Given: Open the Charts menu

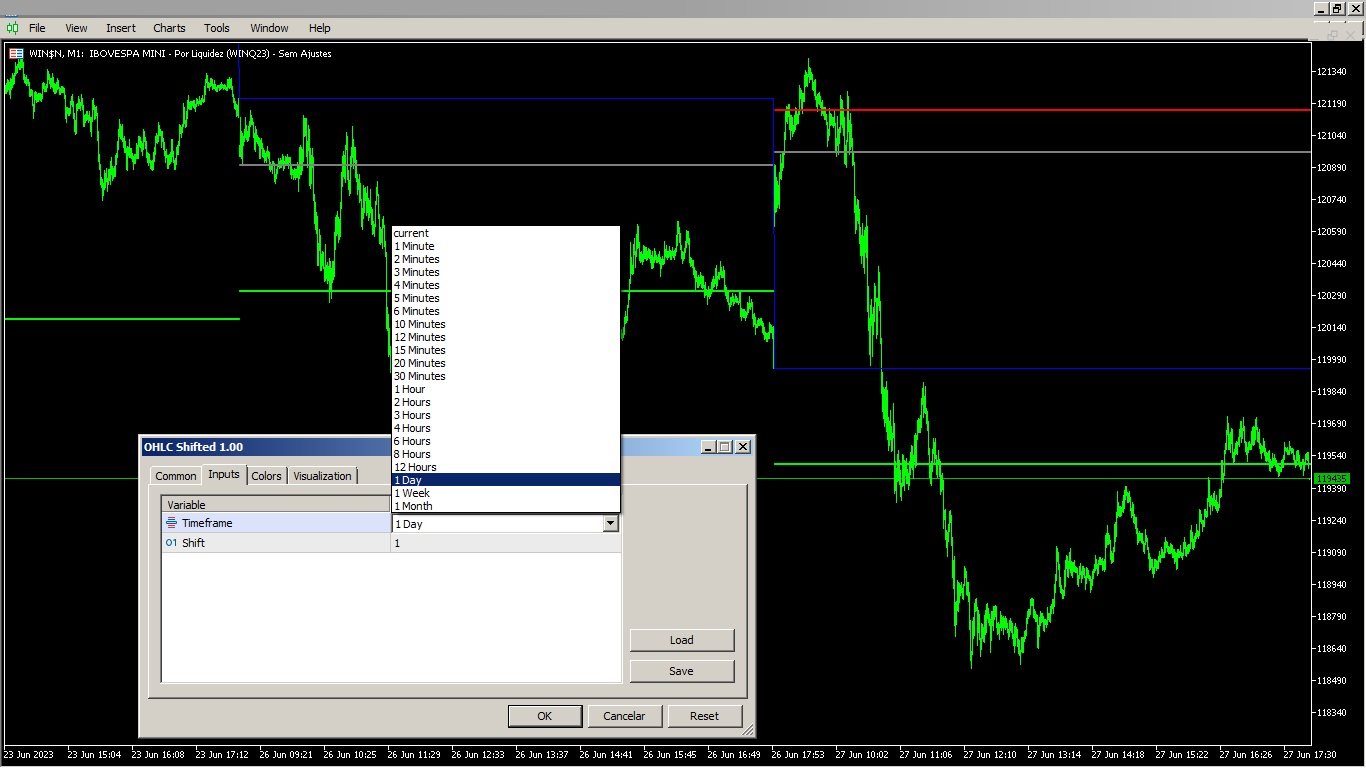Looking at the screenshot, I should tap(168, 28).
